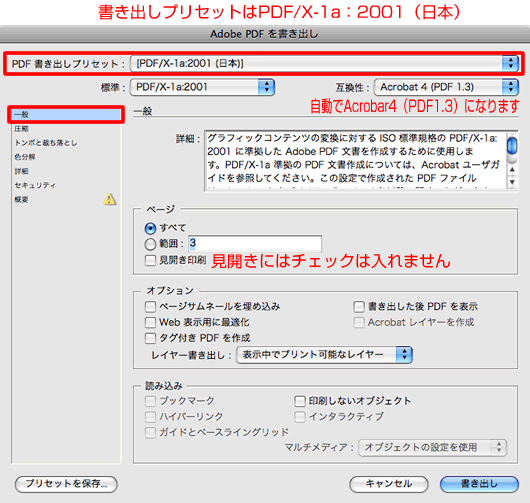The image size is (530, 503).
Task: Enable ページサムネールを埋め込み checkbox
Action: tap(150, 307)
